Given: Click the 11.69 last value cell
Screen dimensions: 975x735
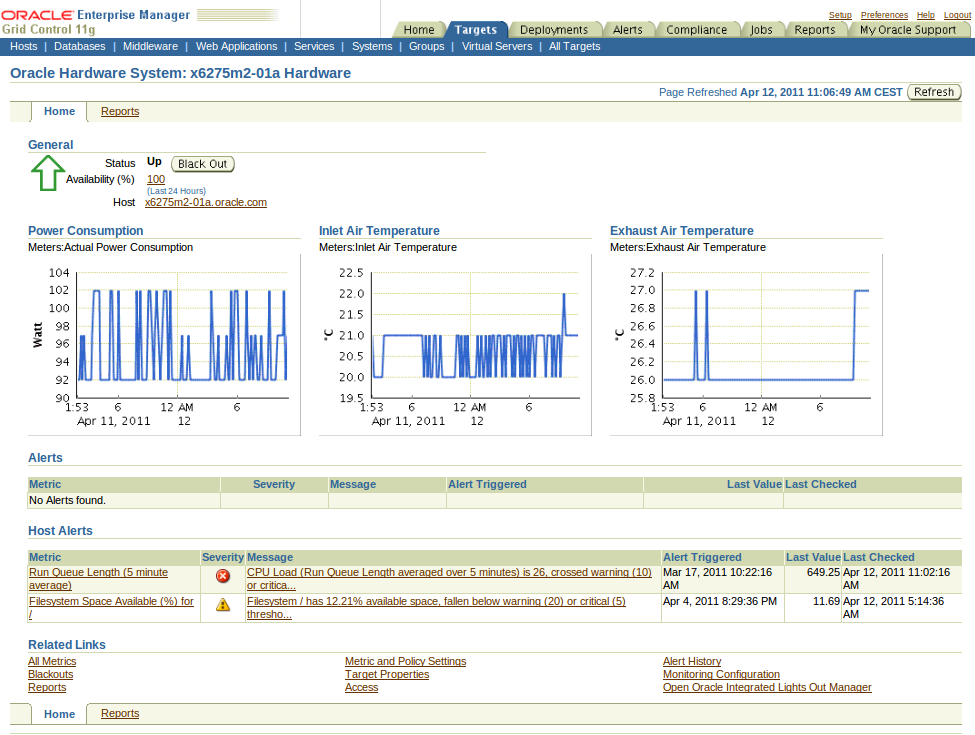Looking at the screenshot, I should [x=813, y=608].
